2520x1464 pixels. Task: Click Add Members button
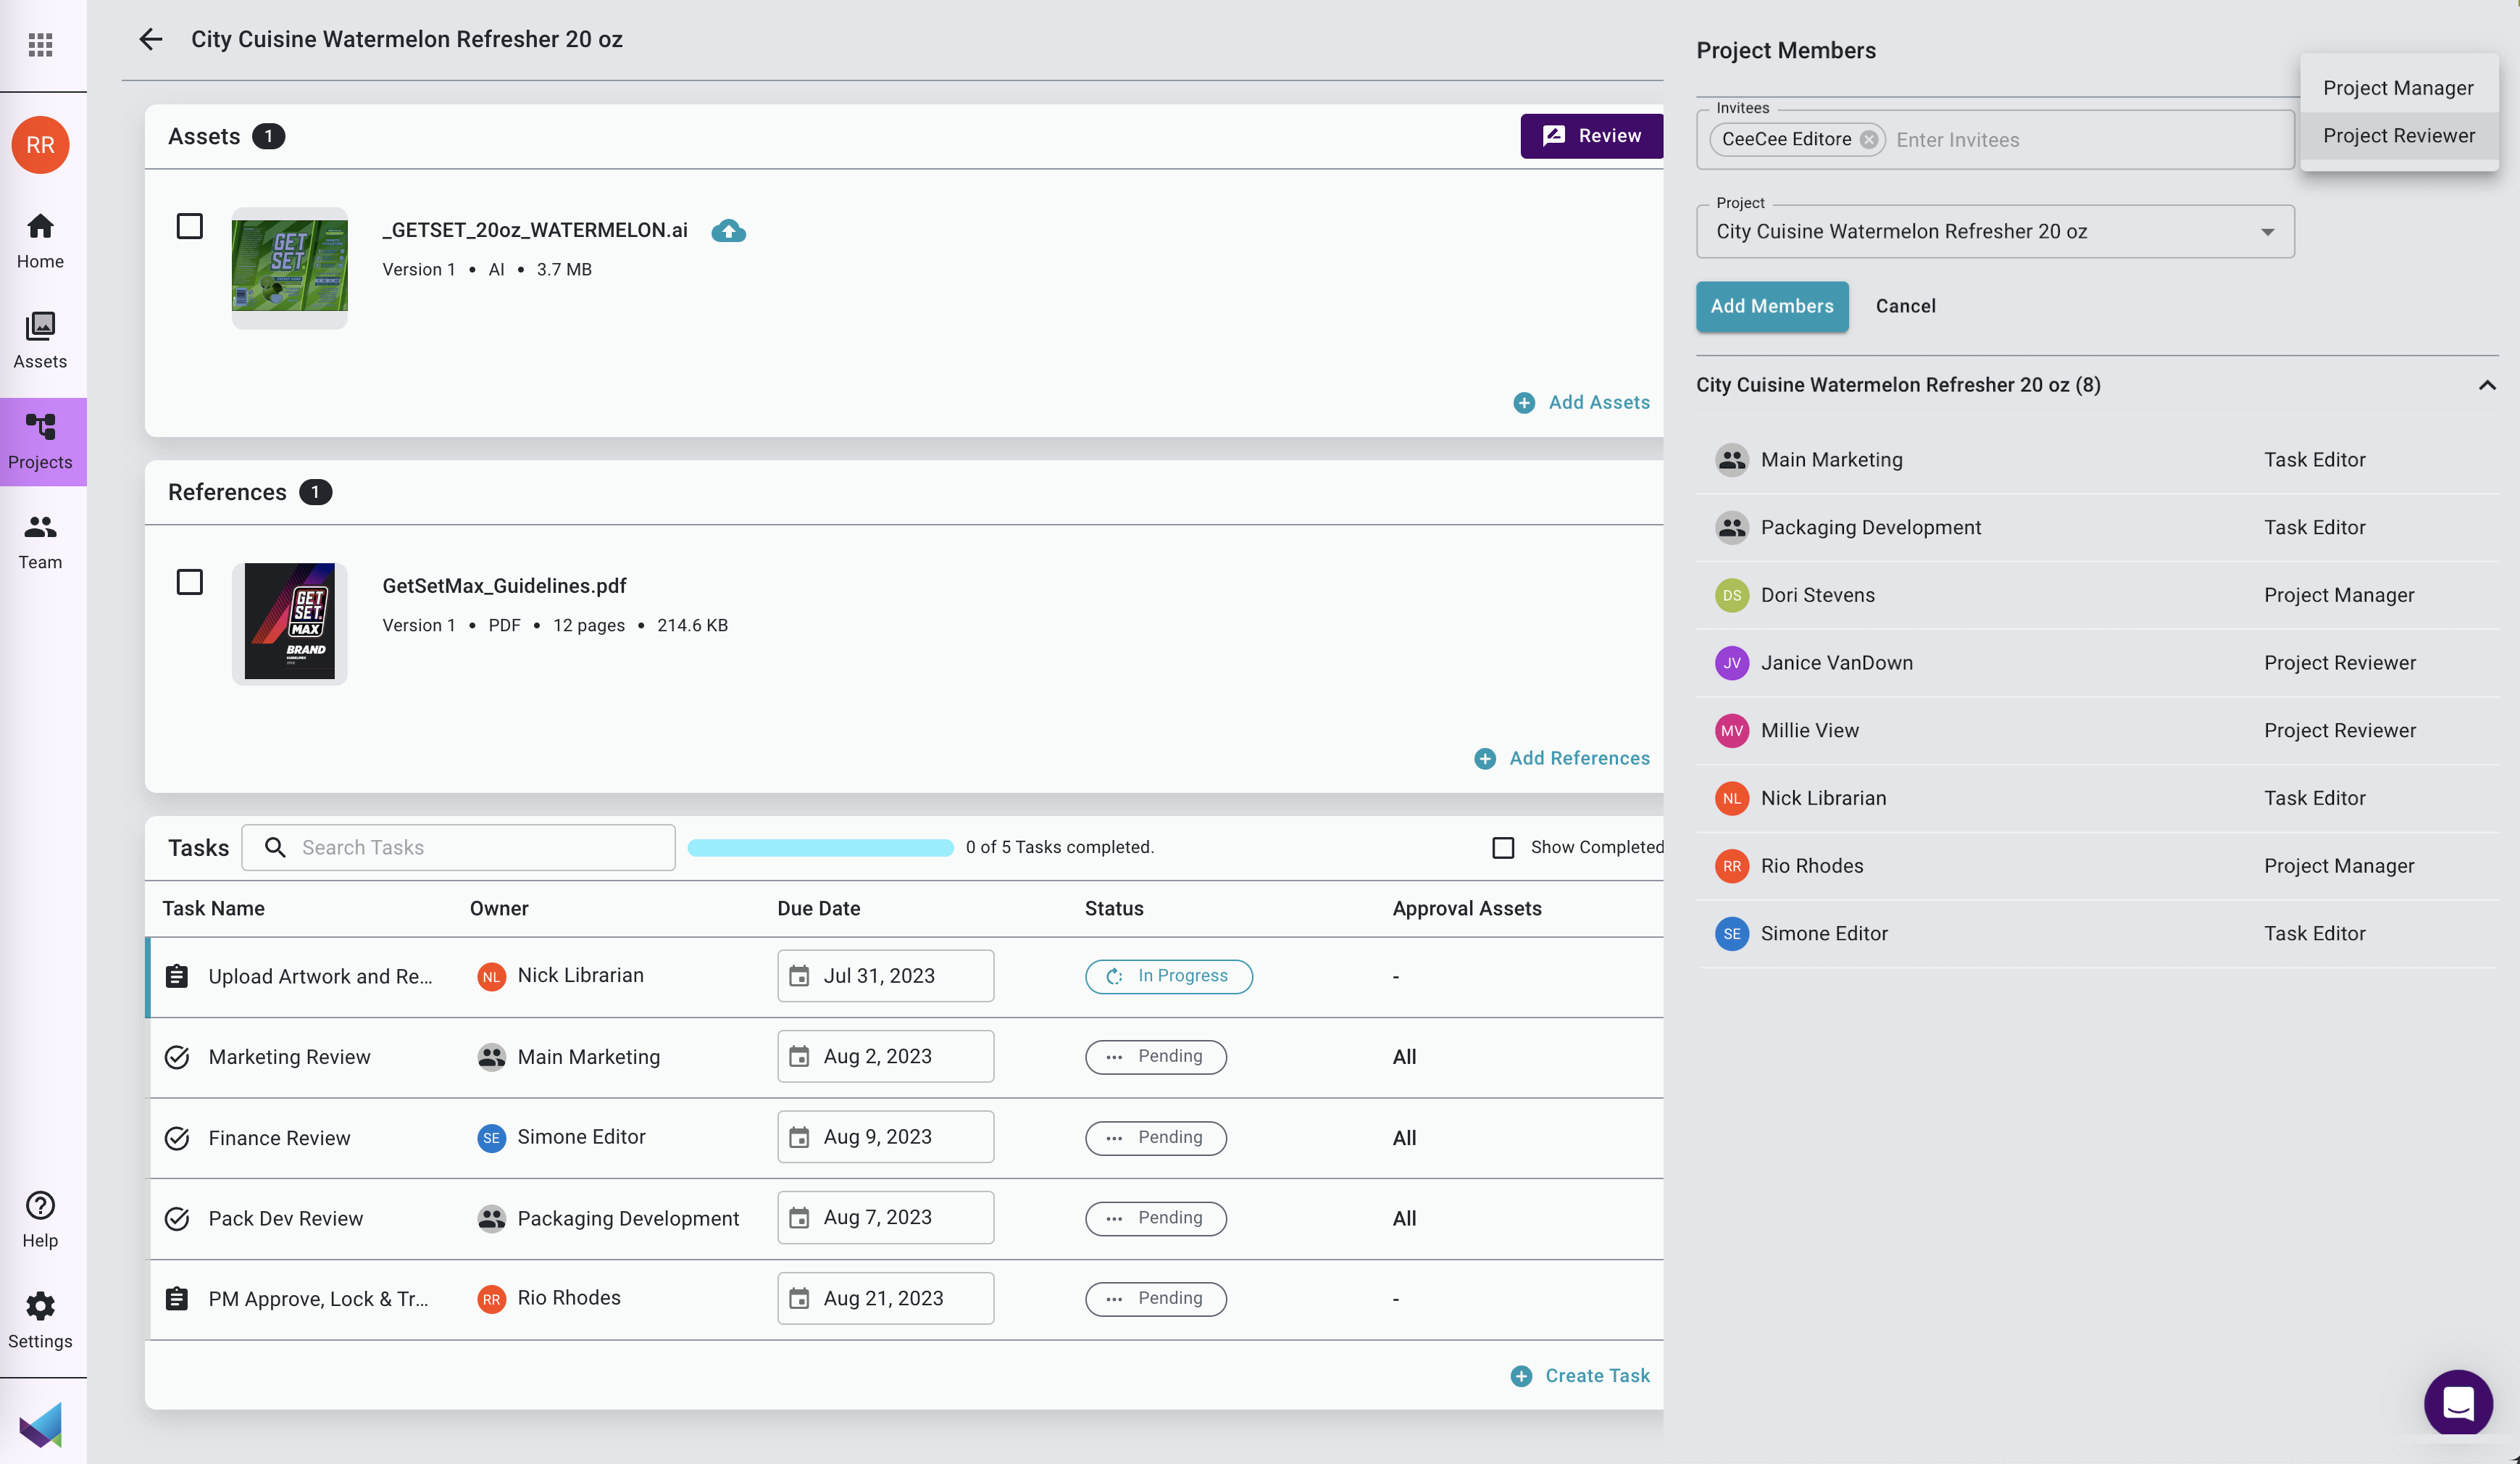tap(1771, 305)
